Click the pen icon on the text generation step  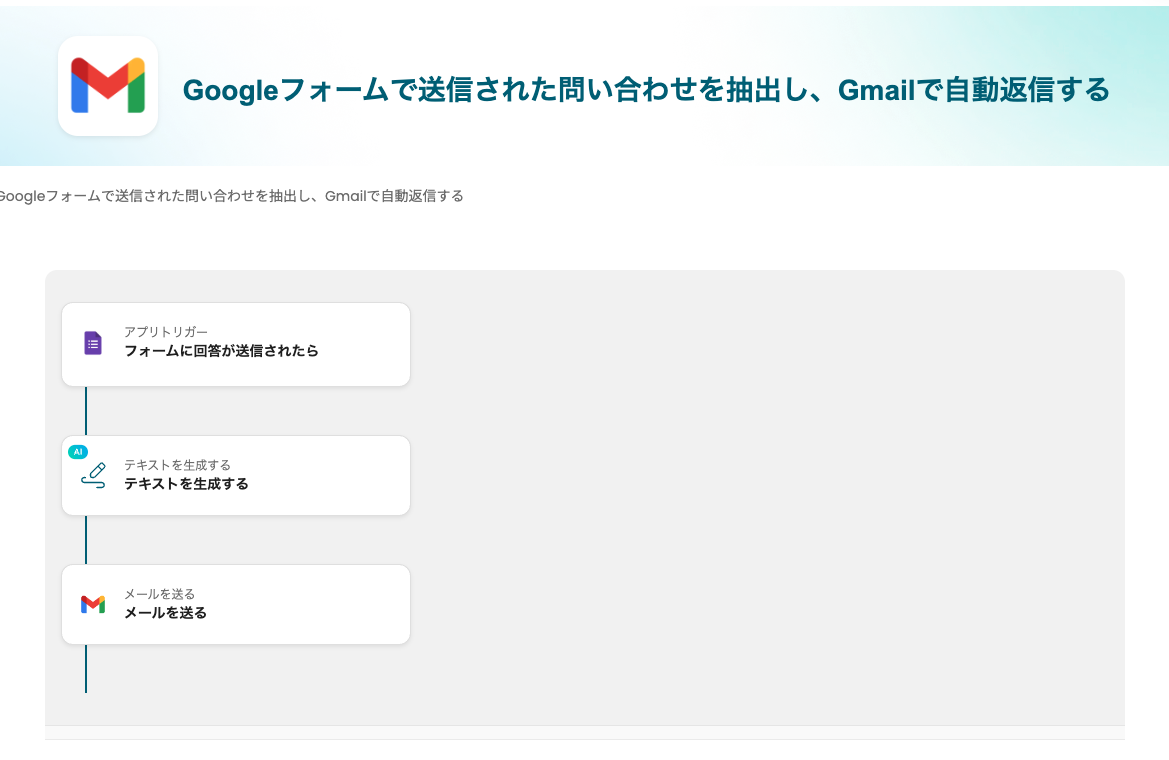pyautogui.click(x=94, y=476)
